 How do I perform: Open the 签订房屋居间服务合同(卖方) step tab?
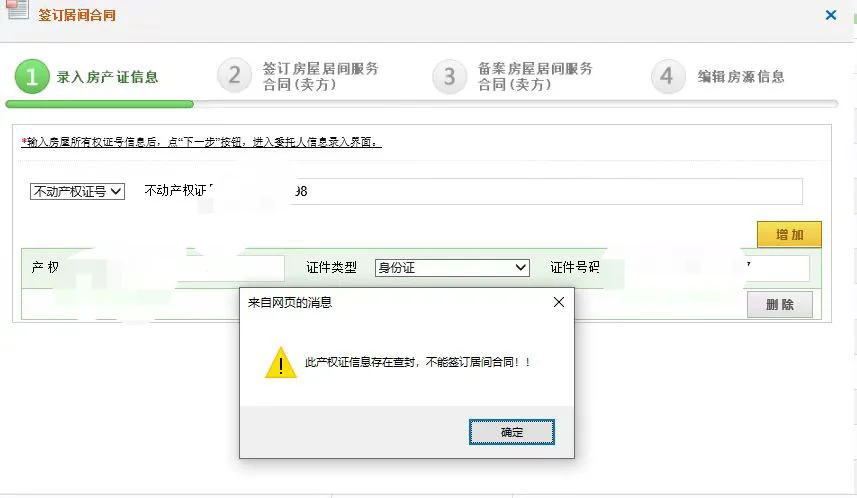pyautogui.click(x=320, y=77)
